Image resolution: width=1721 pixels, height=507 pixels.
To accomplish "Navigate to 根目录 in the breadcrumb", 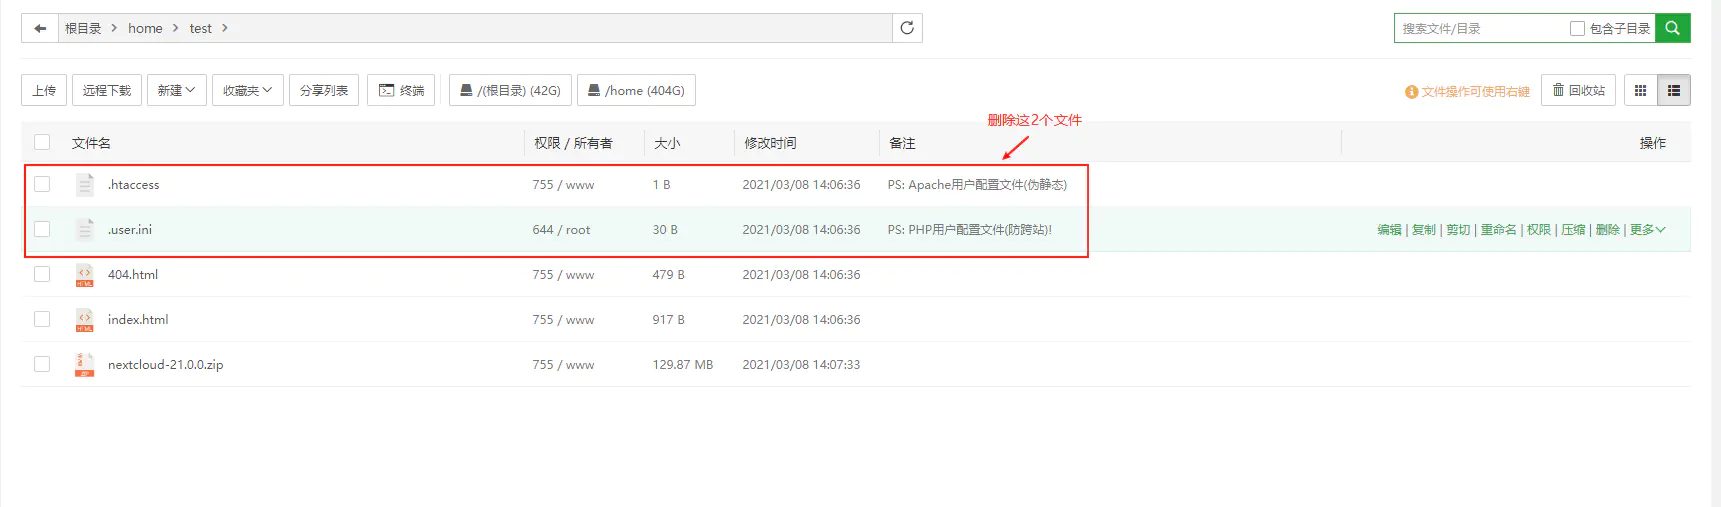I will click(x=83, y=28).
